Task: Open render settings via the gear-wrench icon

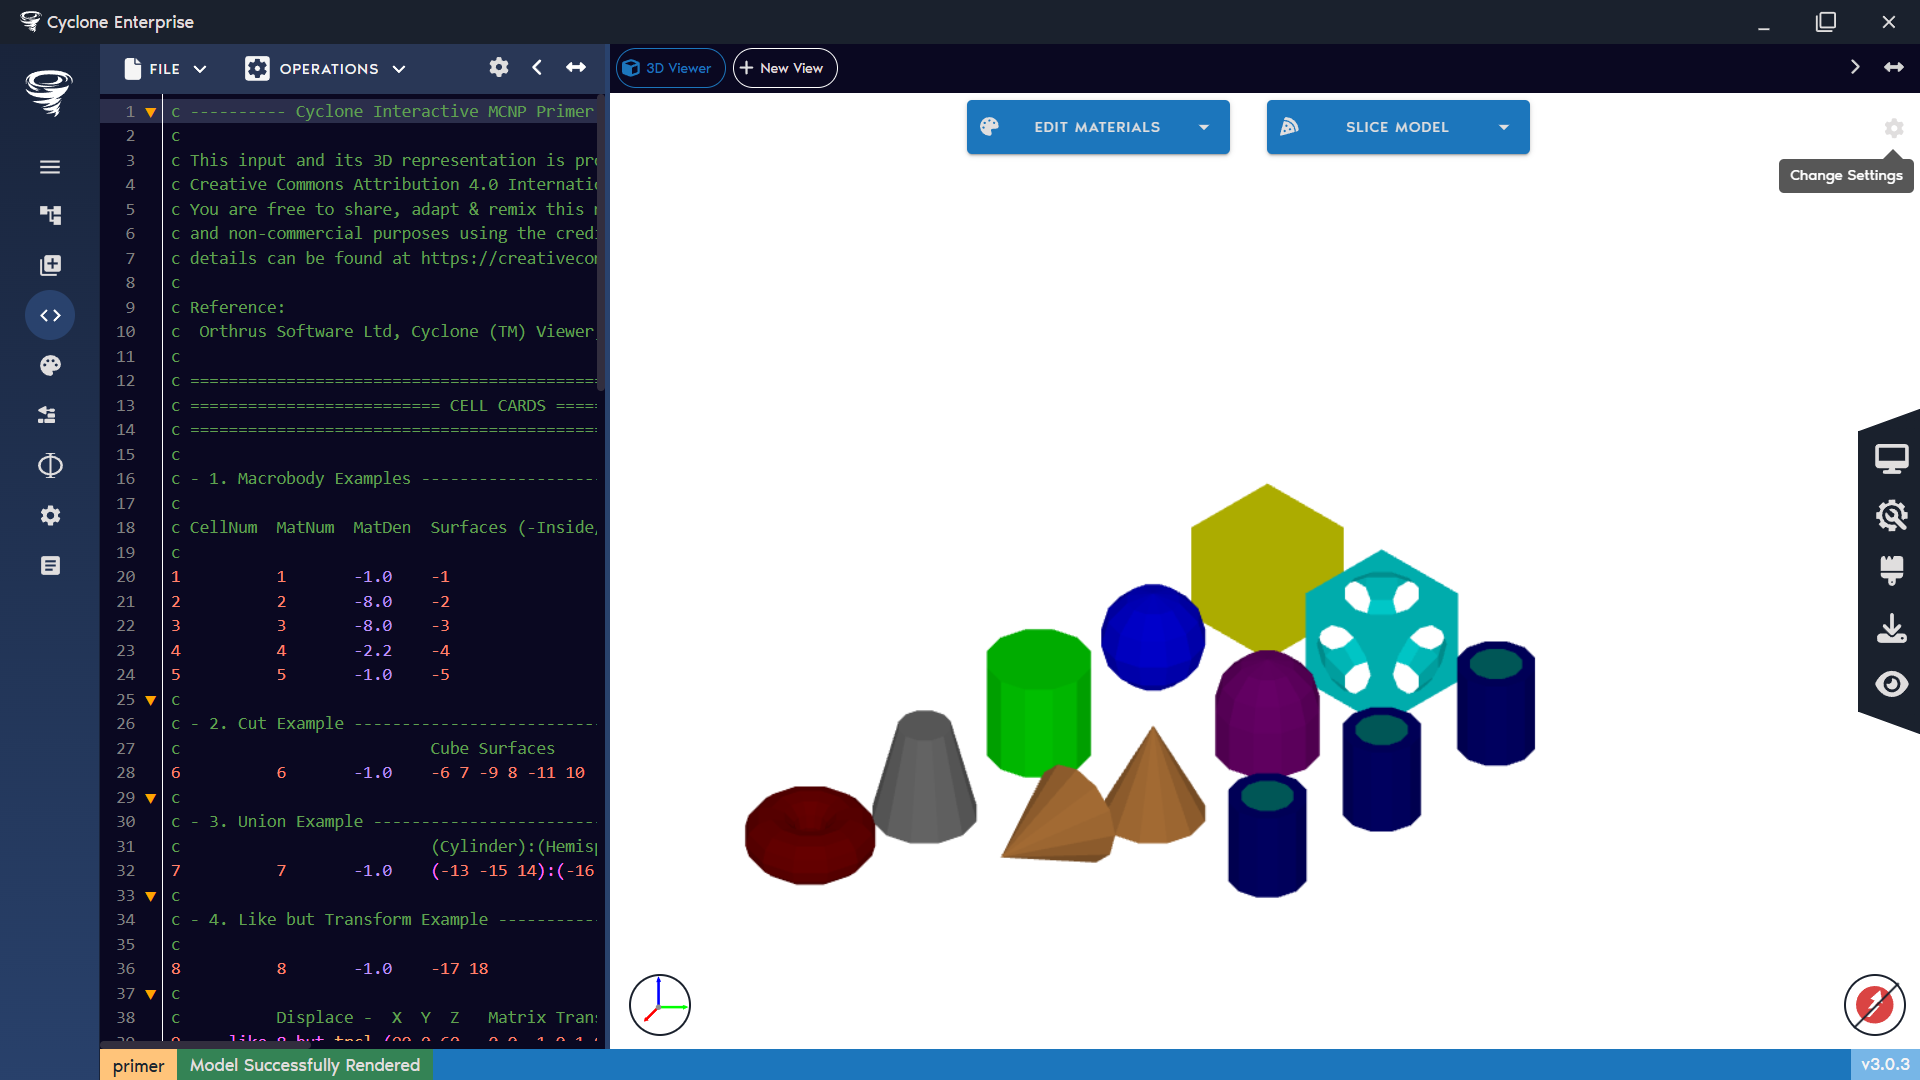Action: (1893, 515)
